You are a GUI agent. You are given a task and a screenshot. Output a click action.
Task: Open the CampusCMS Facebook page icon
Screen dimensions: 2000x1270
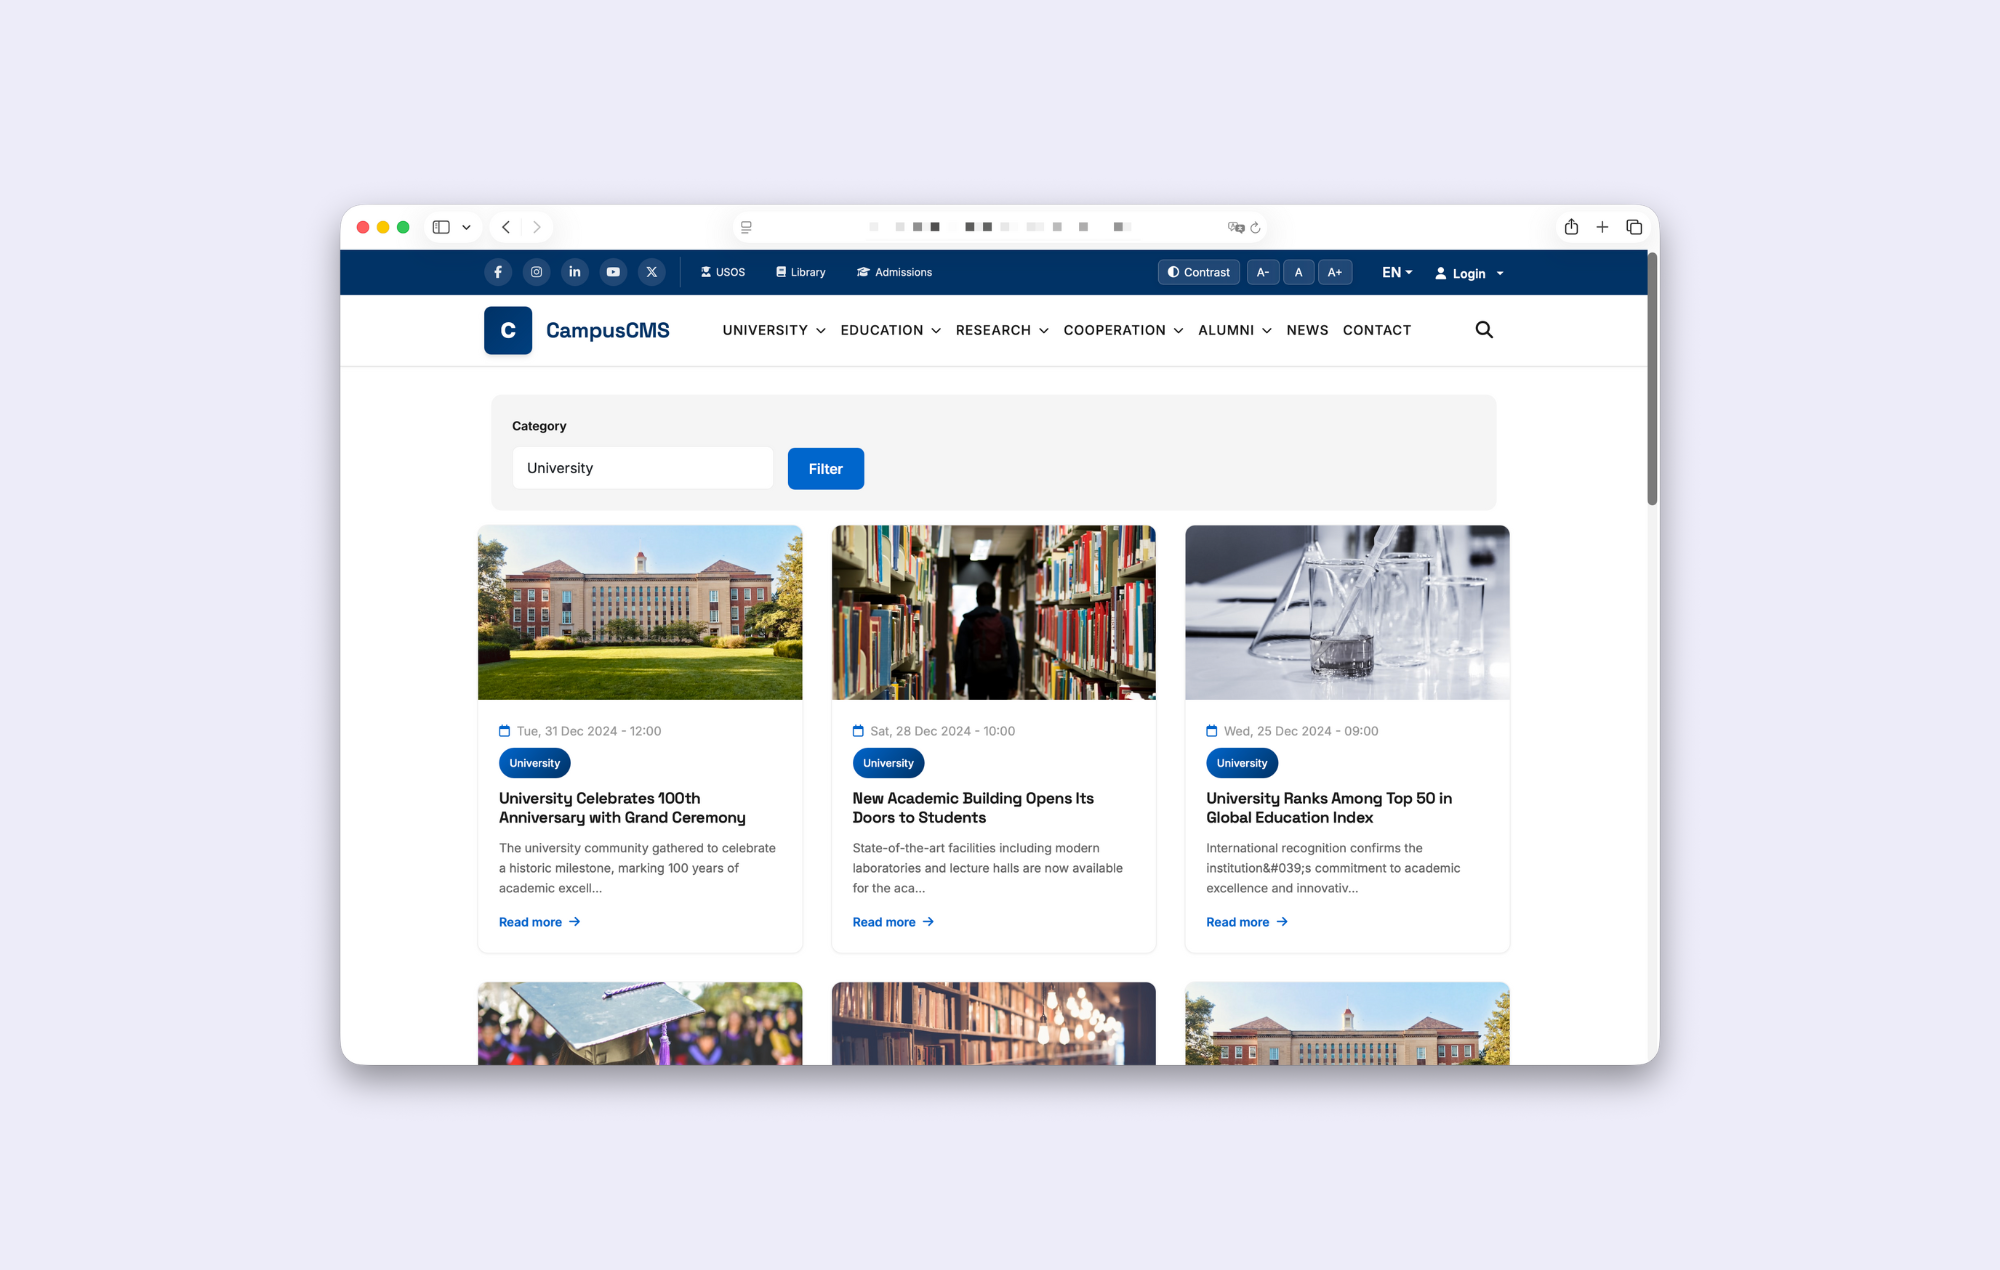click(x=498, y=271)
